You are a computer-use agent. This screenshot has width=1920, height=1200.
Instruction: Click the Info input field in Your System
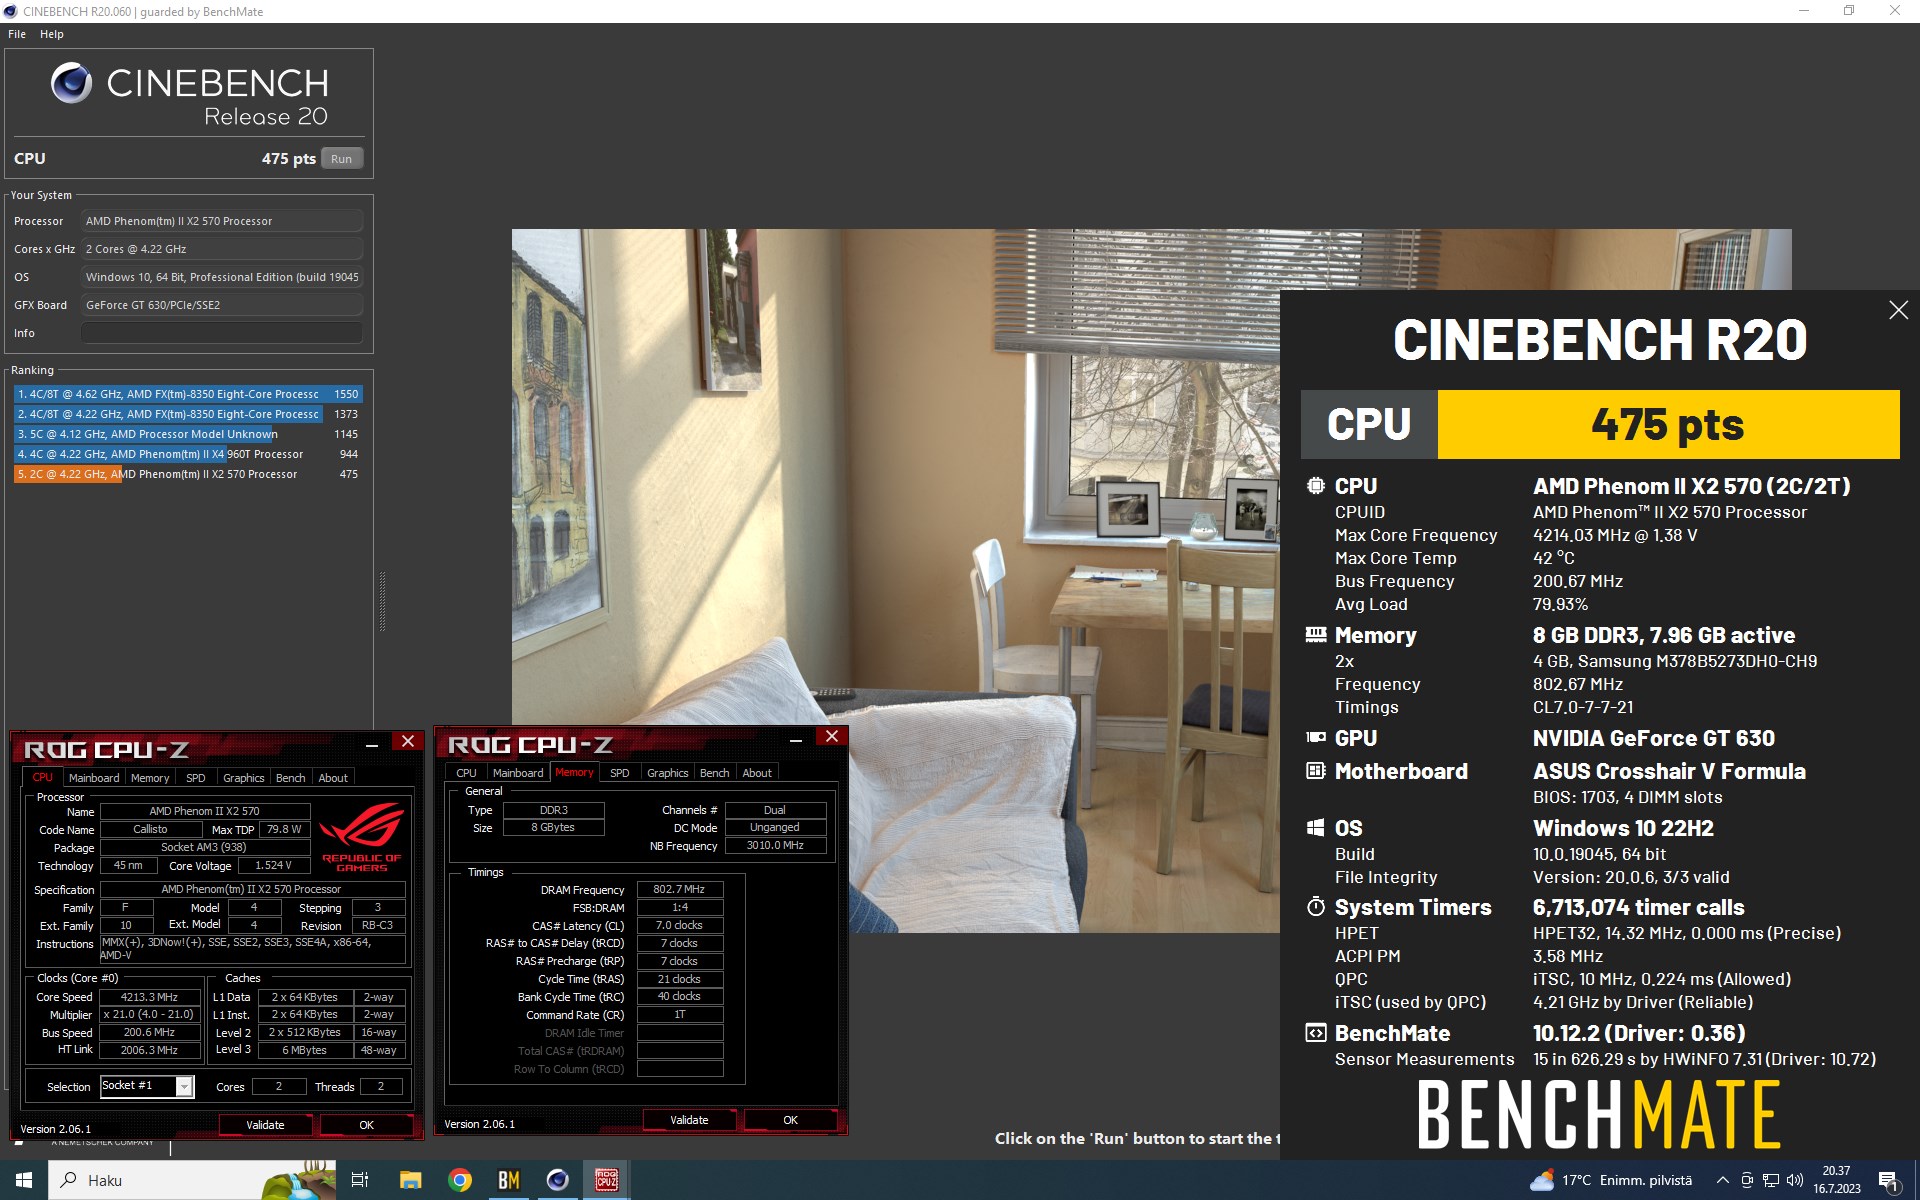[221, 333]
